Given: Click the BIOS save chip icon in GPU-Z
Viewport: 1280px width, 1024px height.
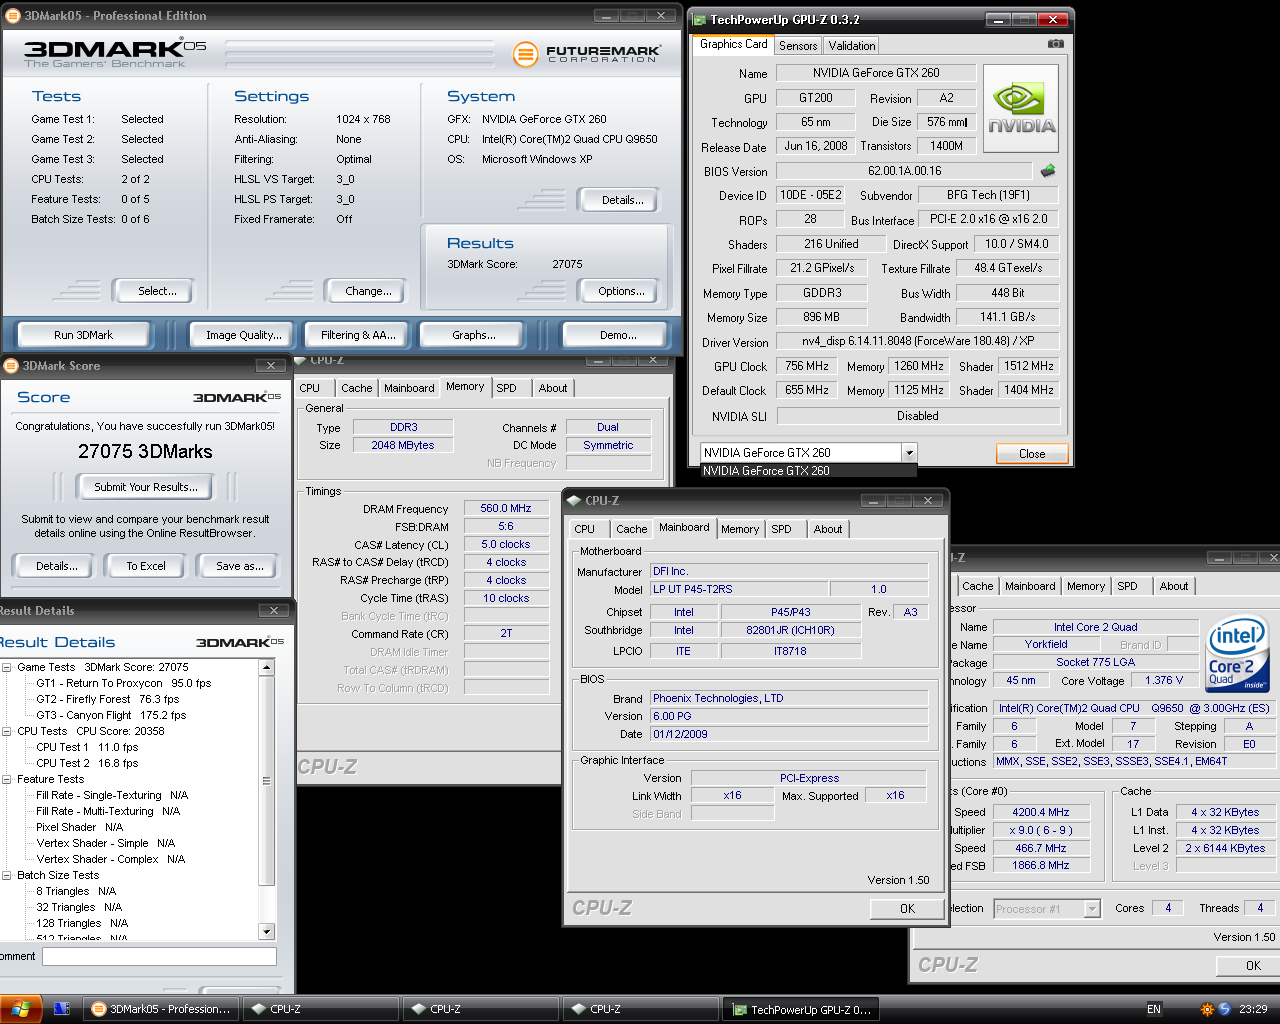Looking at the screenshot, I should pyautogui.click(x=1048, y=171).
